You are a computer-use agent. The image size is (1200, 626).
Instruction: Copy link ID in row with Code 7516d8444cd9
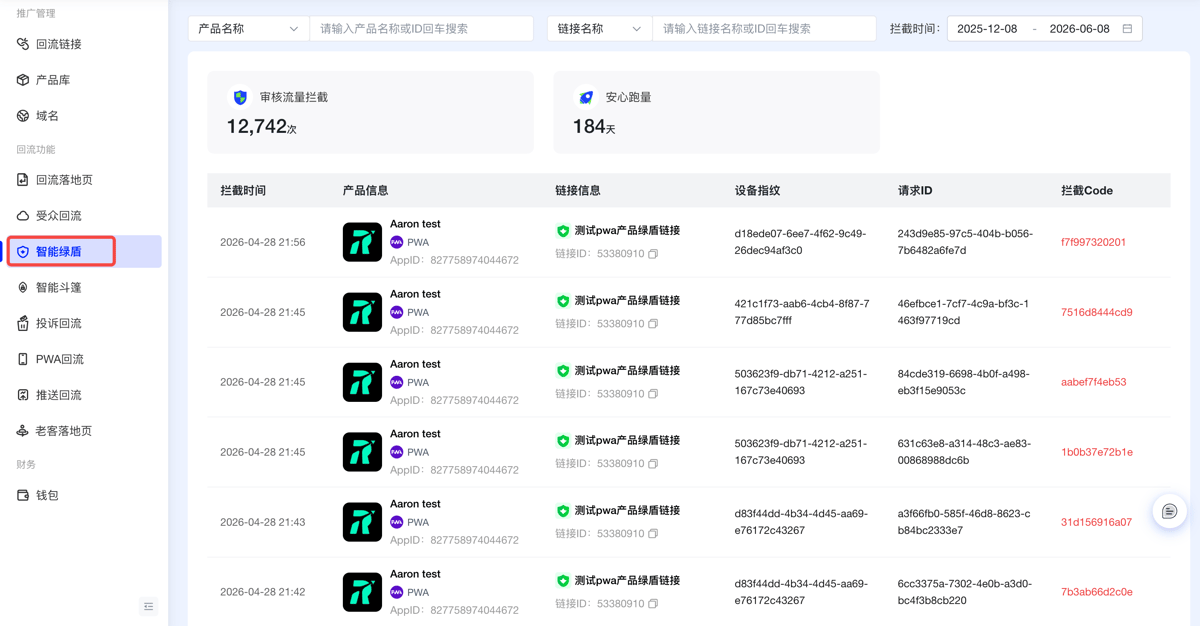click(653, 324)
